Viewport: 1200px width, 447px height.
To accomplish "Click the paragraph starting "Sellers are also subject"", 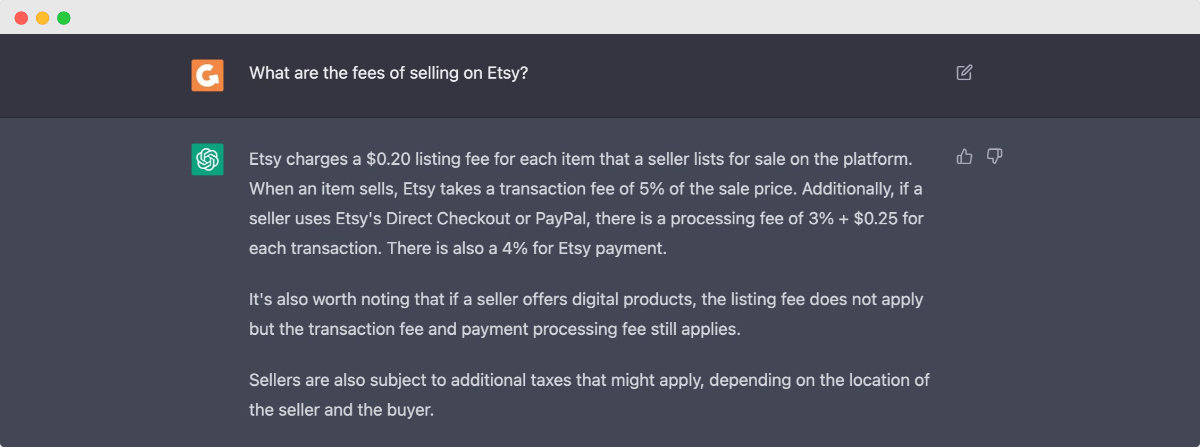I will pos(589,395).
